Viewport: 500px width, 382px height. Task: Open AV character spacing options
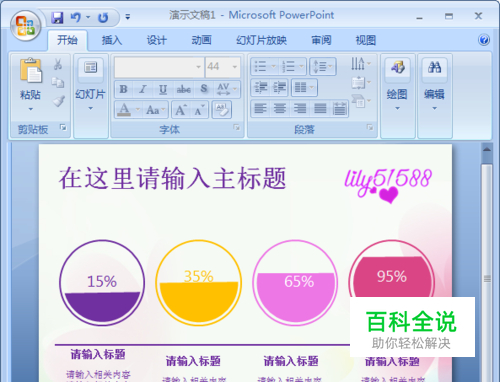click(x=227, y=89)
